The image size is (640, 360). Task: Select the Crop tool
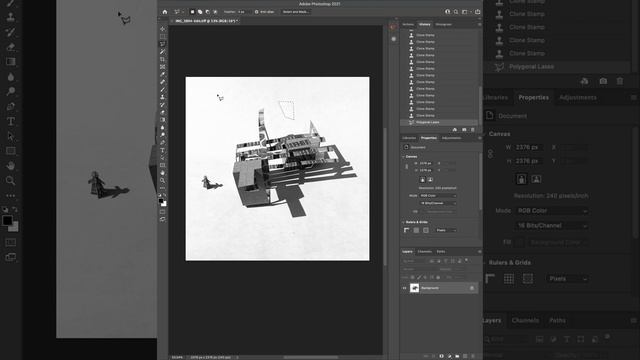[x=162, y=59]
